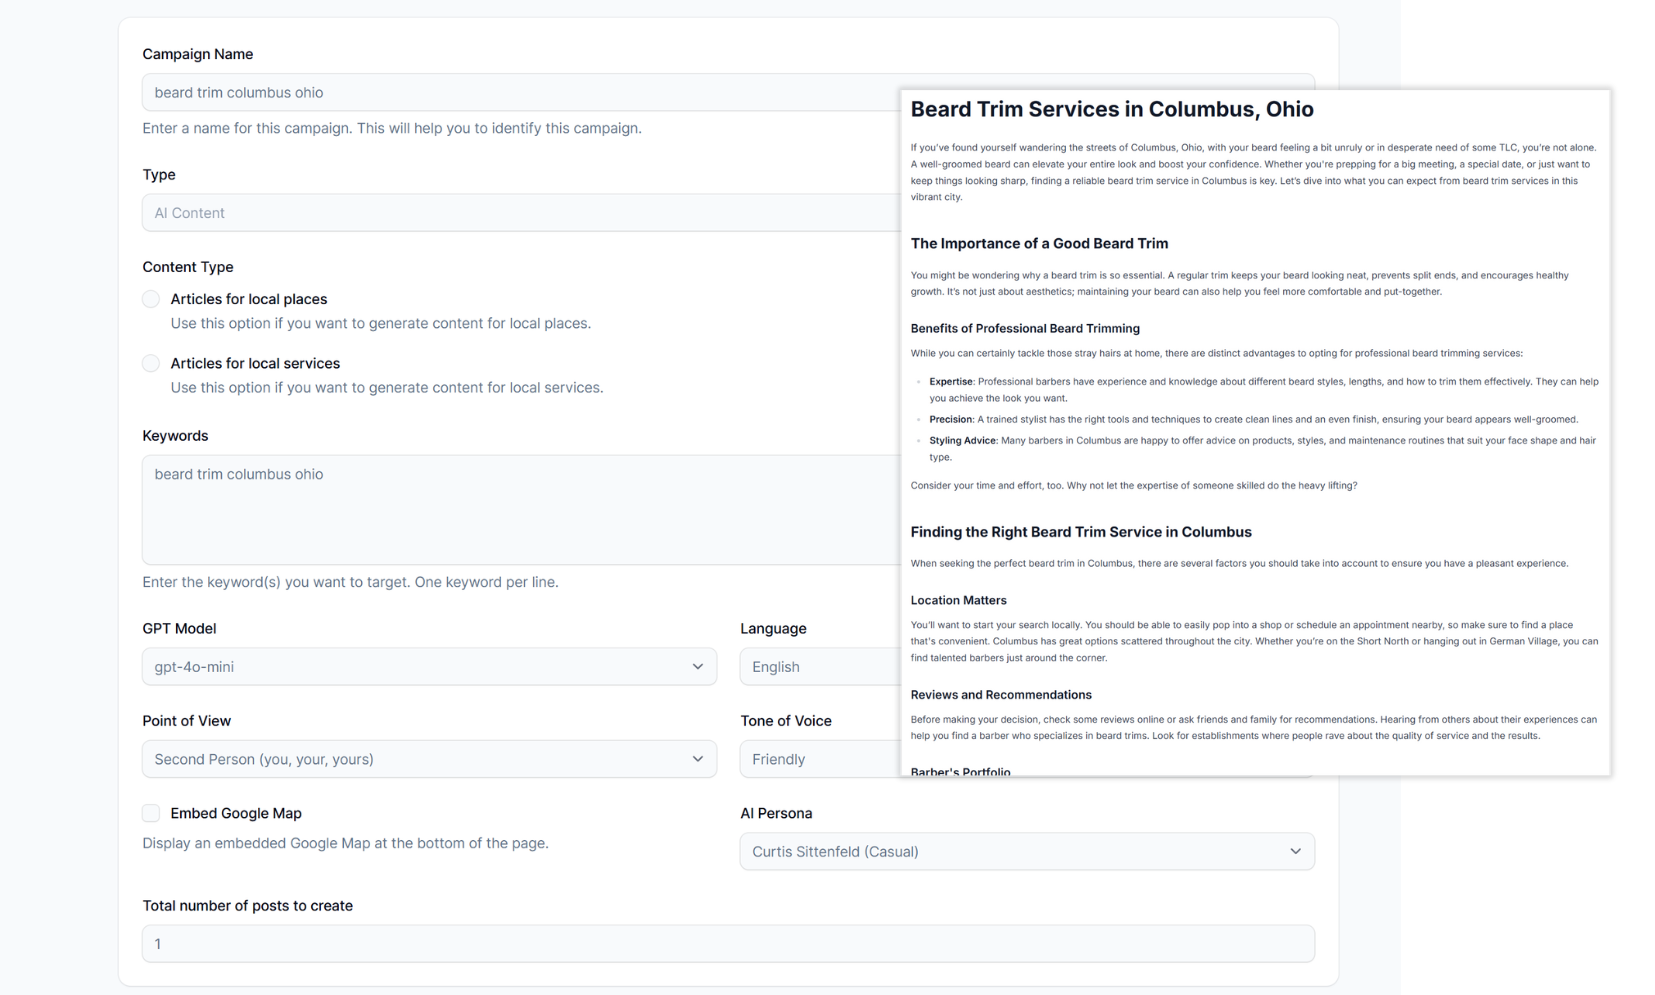Click the AI Persona chevron arrow
Screen dimensions: 1655x995
(x=1295, y=852)
